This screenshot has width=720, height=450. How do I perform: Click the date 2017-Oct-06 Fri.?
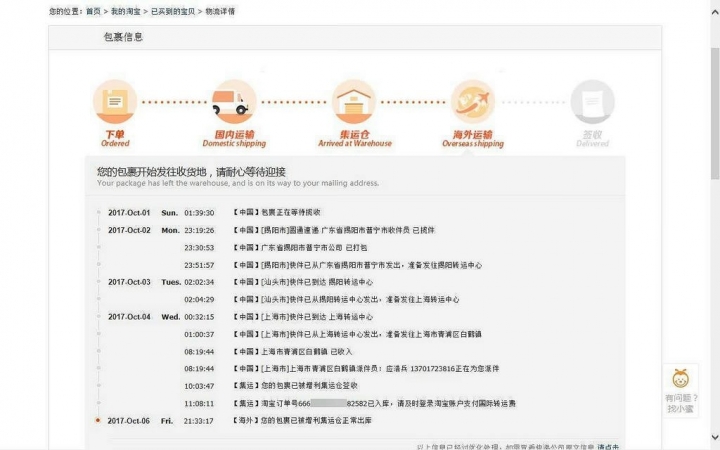pyautogui.click(x=140, y=421)
